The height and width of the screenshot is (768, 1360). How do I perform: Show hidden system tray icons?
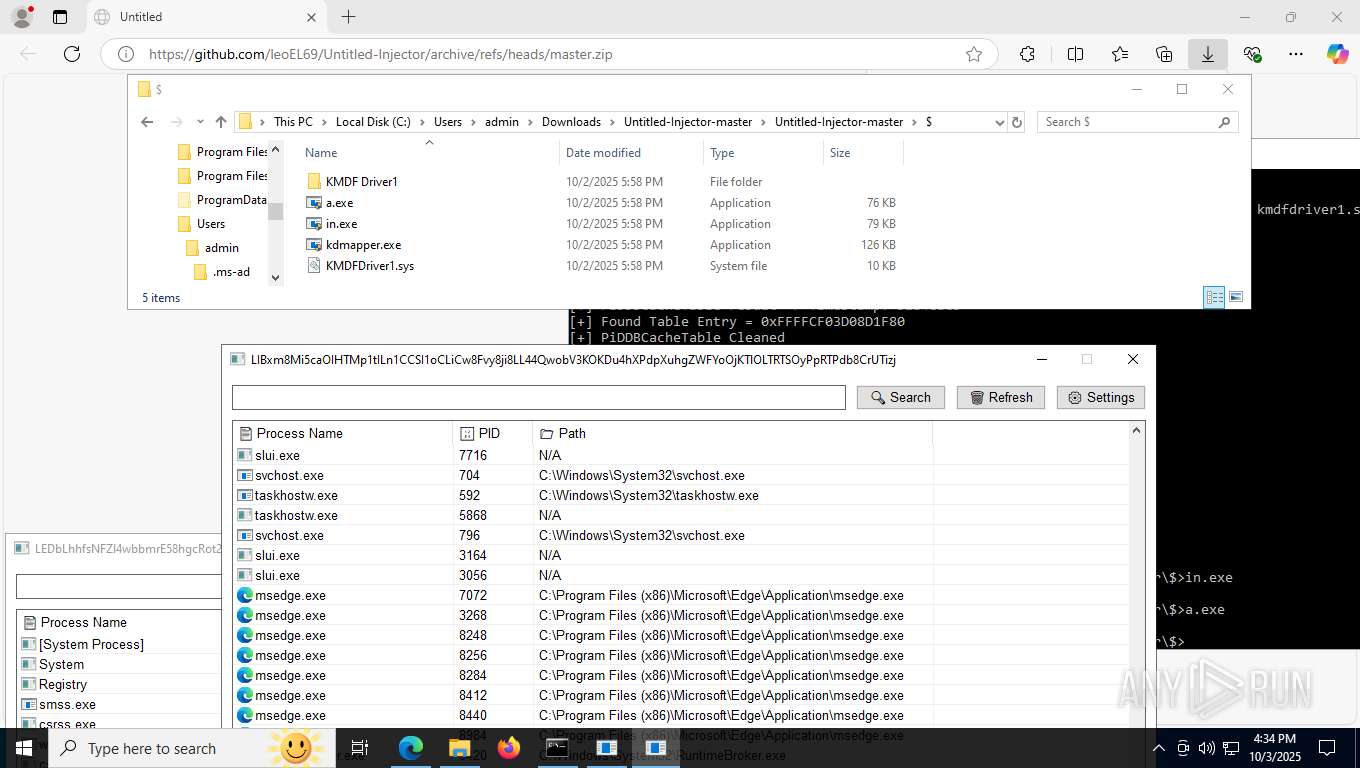click(1159, 748)
